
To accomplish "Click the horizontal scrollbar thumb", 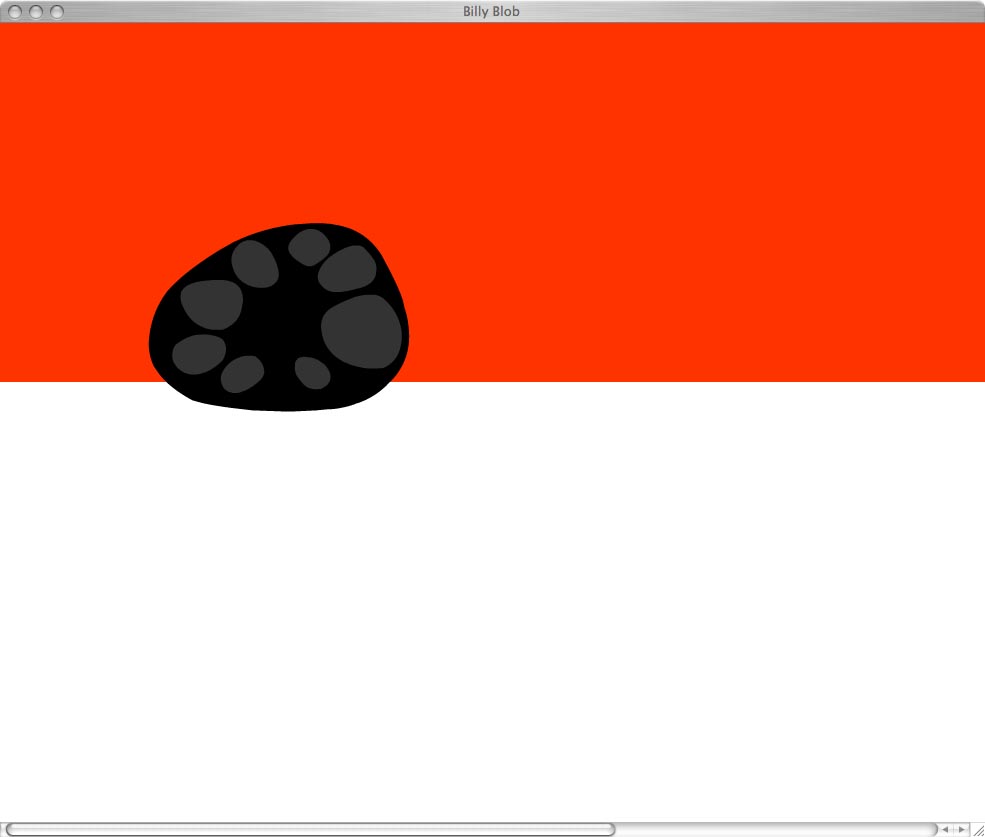I will [x=310, y=829].
